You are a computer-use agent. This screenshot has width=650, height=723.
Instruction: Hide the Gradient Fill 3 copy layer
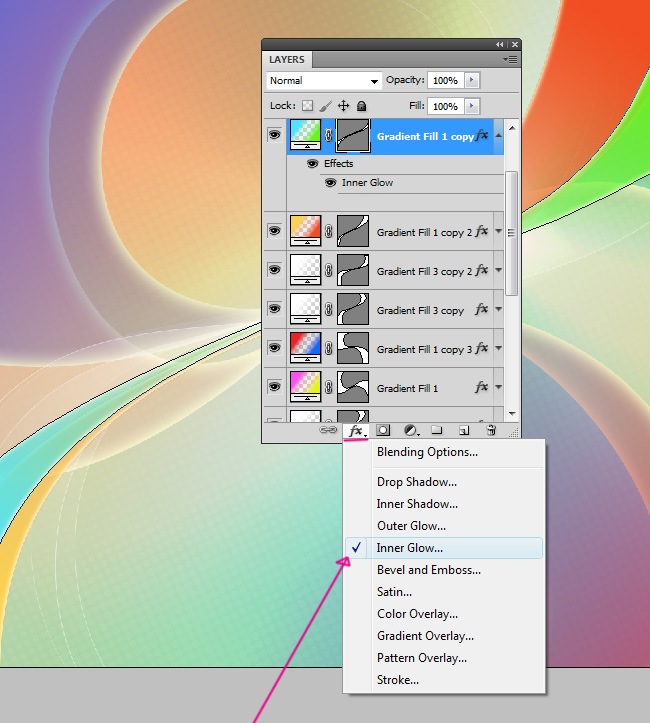[274, 310]
